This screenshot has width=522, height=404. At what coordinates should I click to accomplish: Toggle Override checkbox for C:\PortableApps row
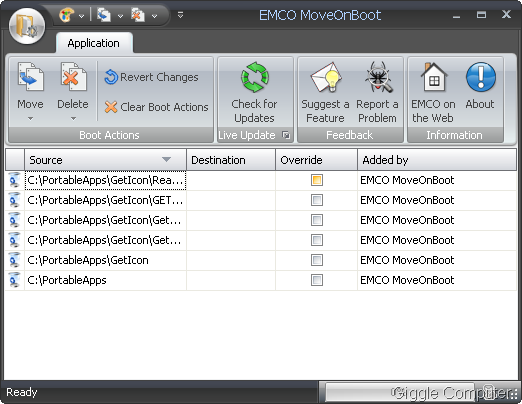tap(317, 280)
